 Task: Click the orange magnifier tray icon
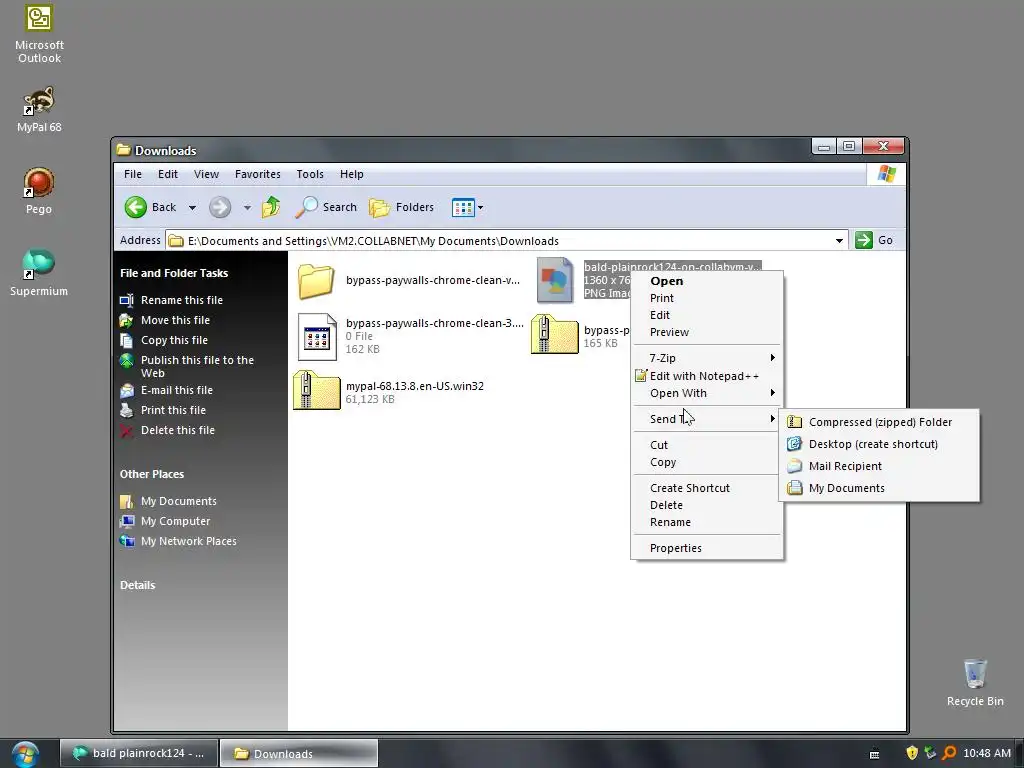tap(949, 753)
